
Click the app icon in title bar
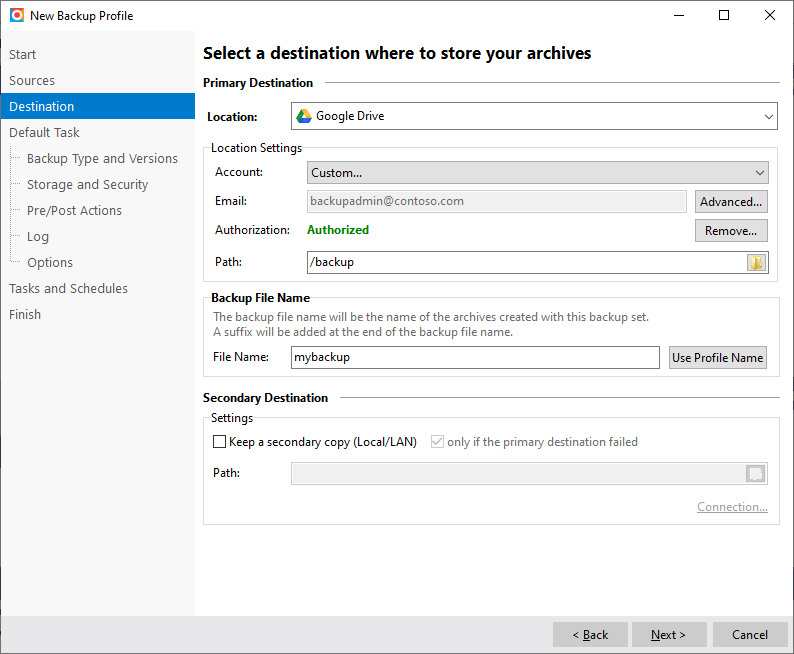16,16
